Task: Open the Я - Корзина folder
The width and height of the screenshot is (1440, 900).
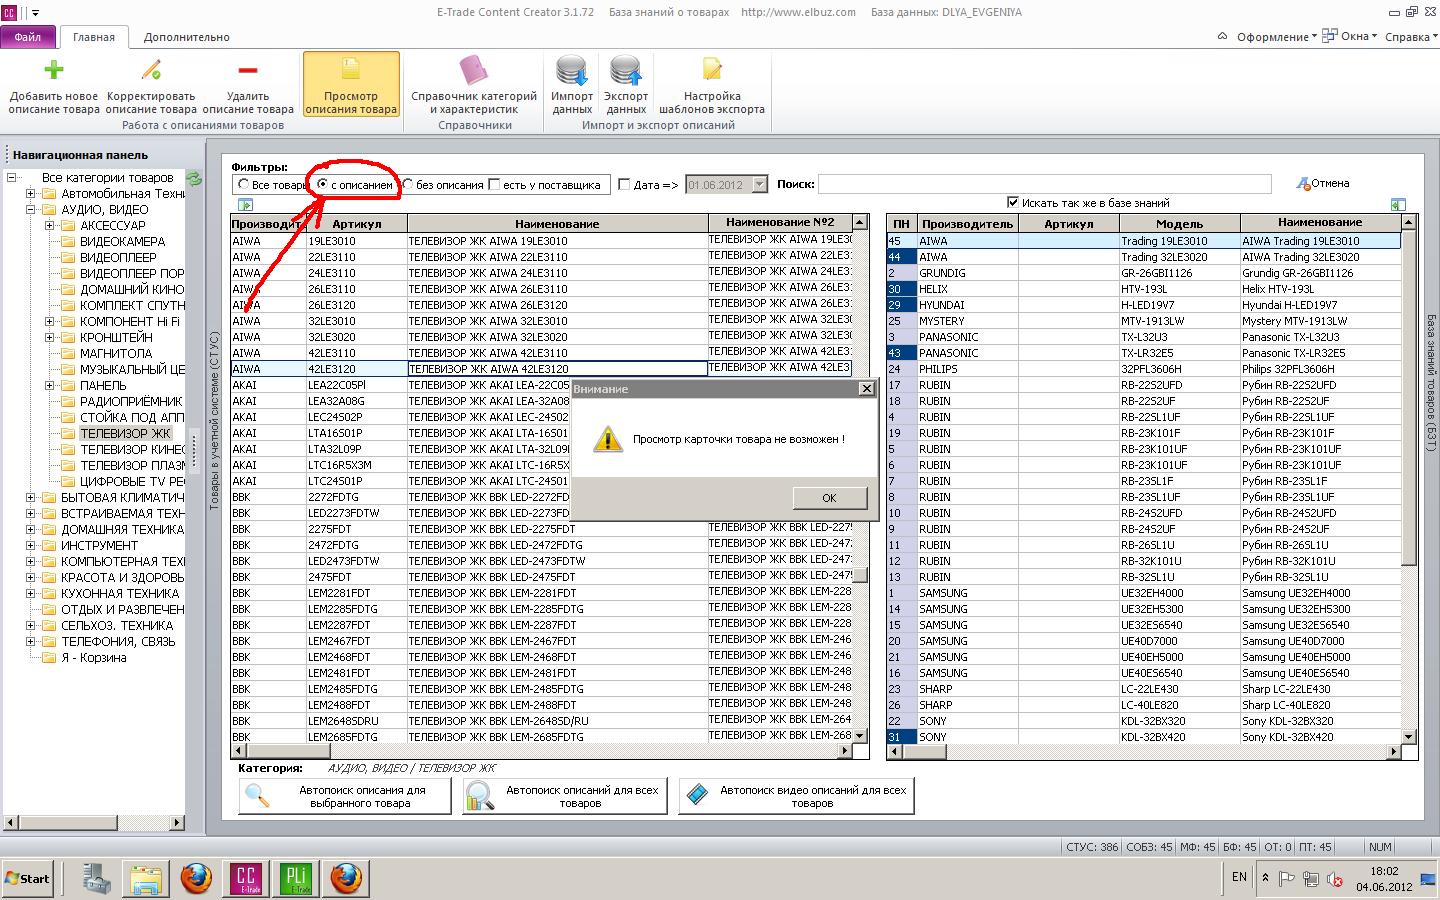Action: click(x=93, y=658)
